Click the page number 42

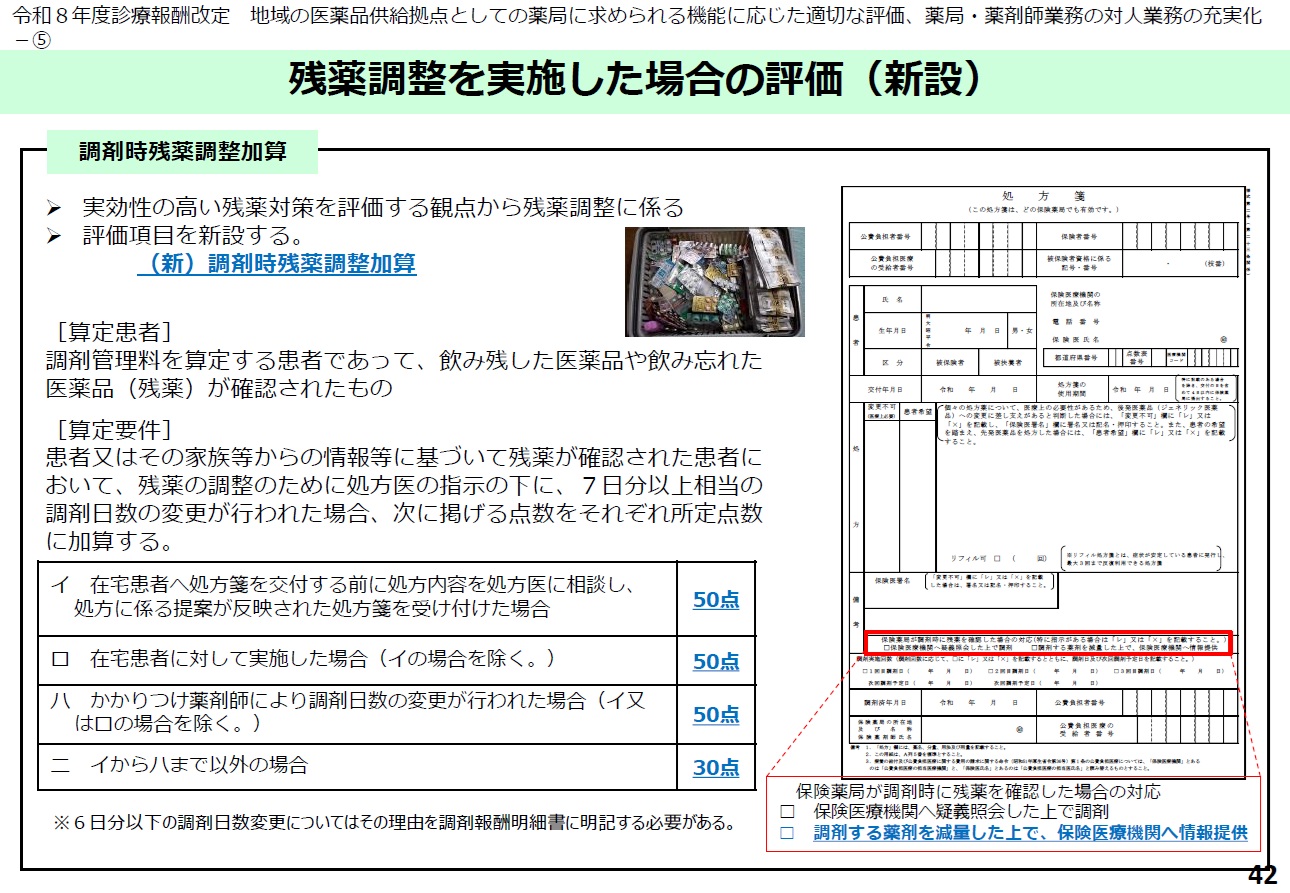pyautogui.click(x=1262, y=875)
